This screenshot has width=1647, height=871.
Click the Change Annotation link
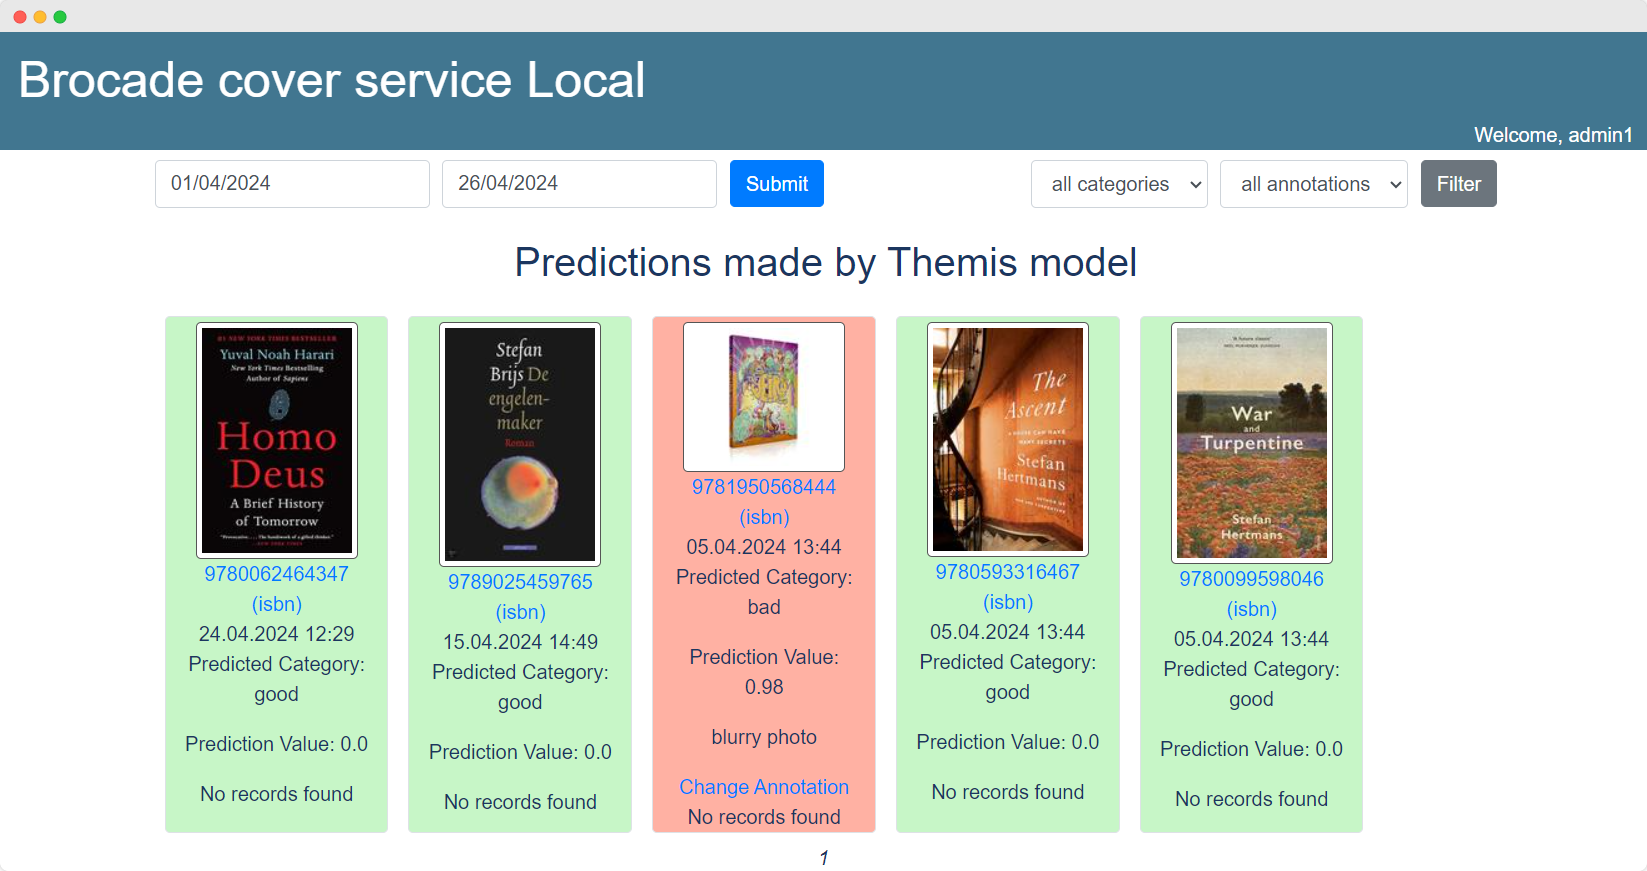(x=764, y=787)
